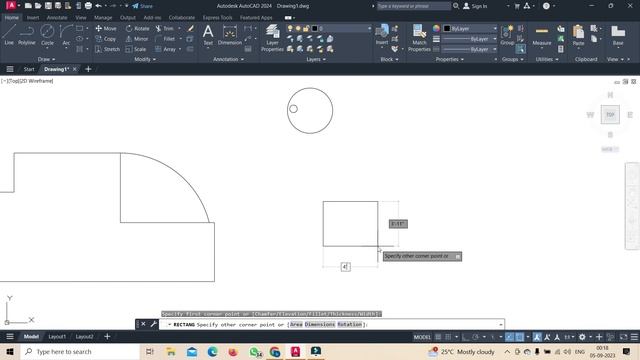Screen dimensions: 640x360
Task: Click the object color wheel icon
Action: tap(436, 29)
